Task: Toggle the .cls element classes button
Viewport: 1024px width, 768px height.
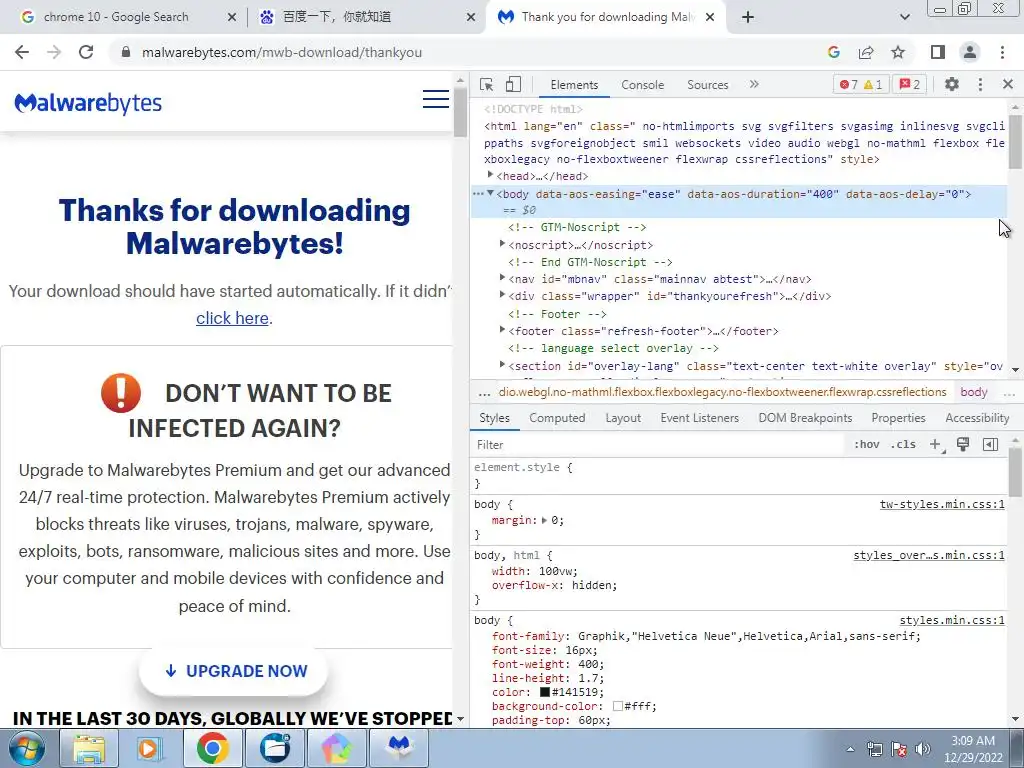Action: [x=904, y=445]
